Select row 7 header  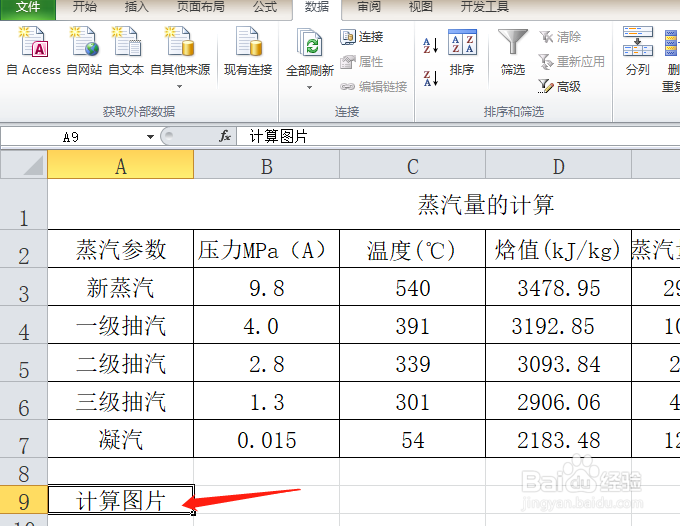pos(24,438)
